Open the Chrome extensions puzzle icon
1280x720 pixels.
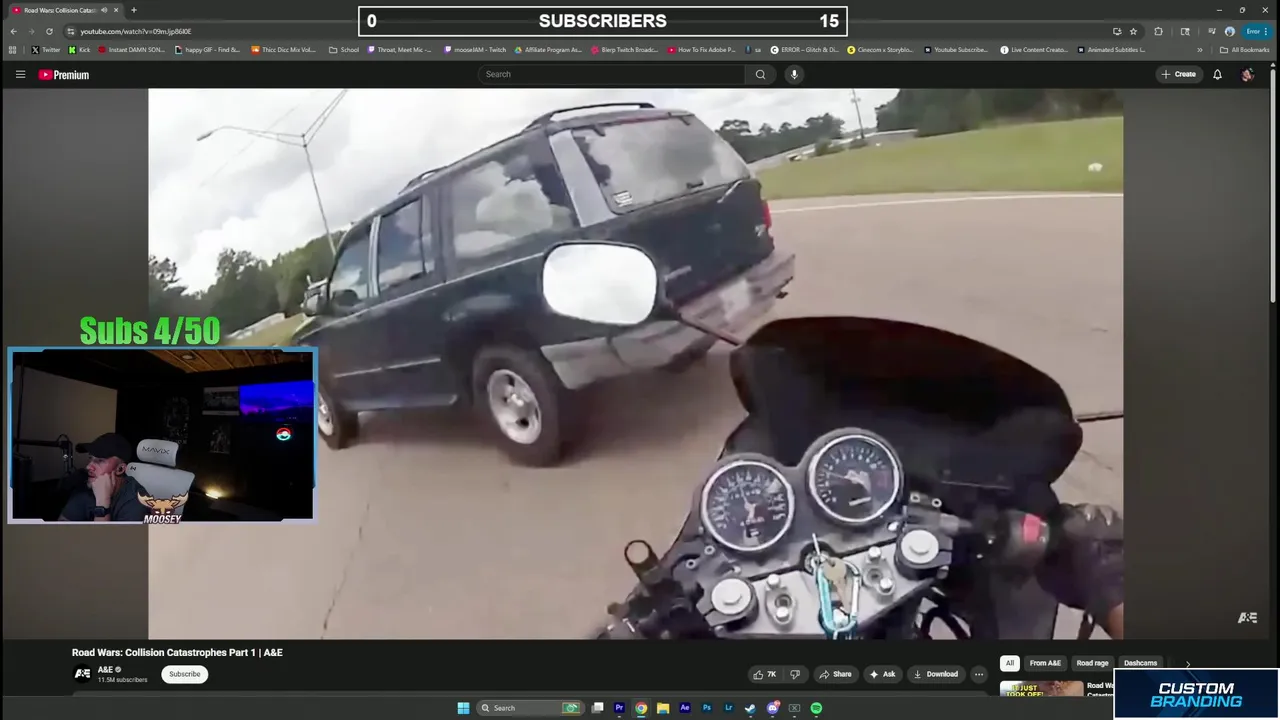(x=1158, y=31)
